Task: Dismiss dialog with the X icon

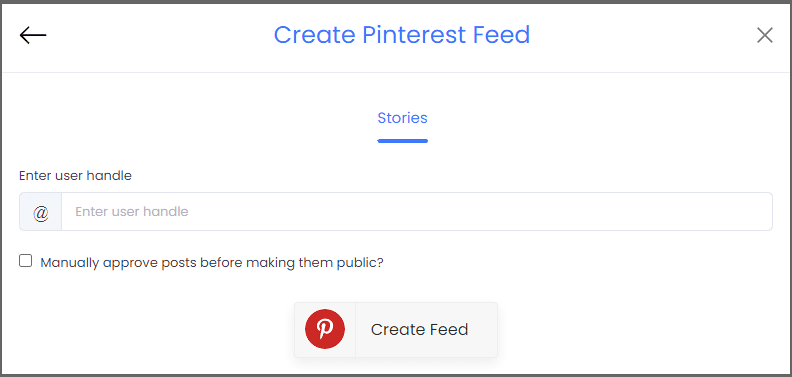Action: click(765, 35)
